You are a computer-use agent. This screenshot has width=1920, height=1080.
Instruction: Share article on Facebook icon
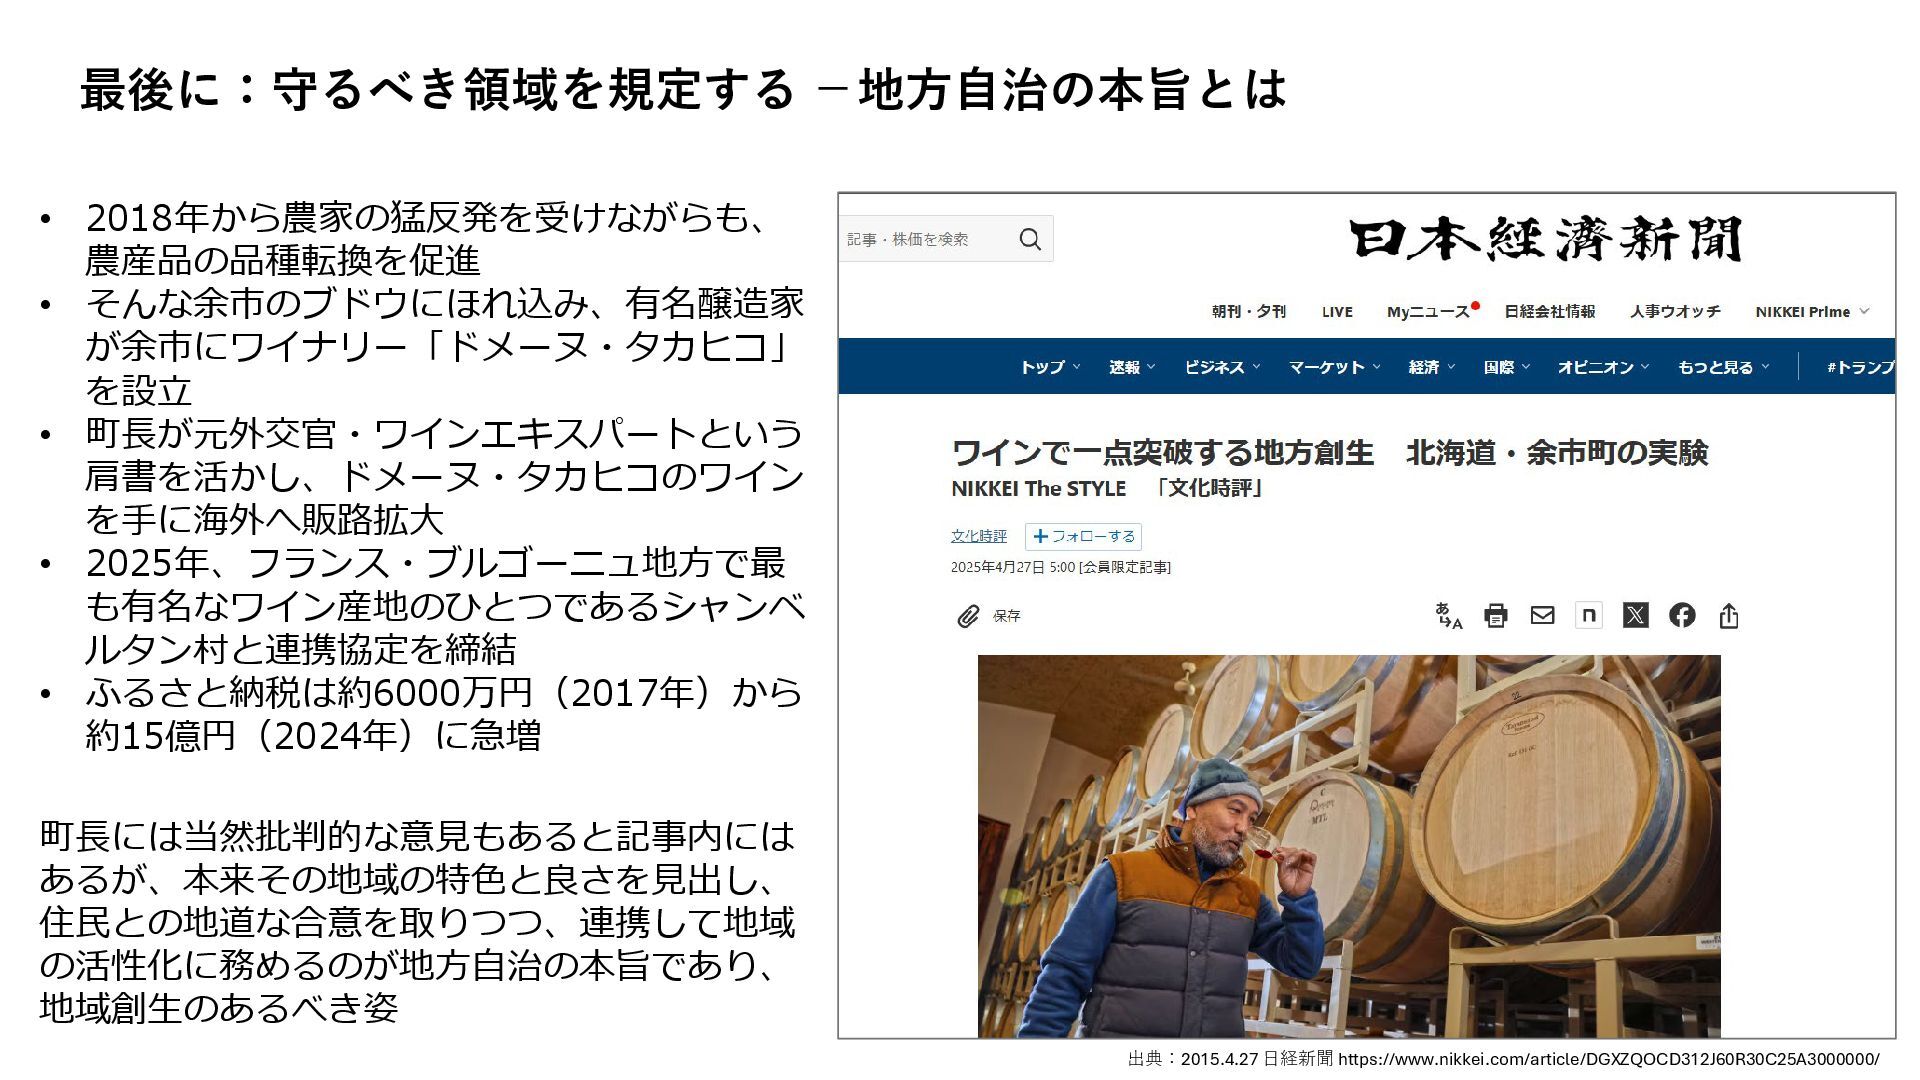(x=1682, y=615)
